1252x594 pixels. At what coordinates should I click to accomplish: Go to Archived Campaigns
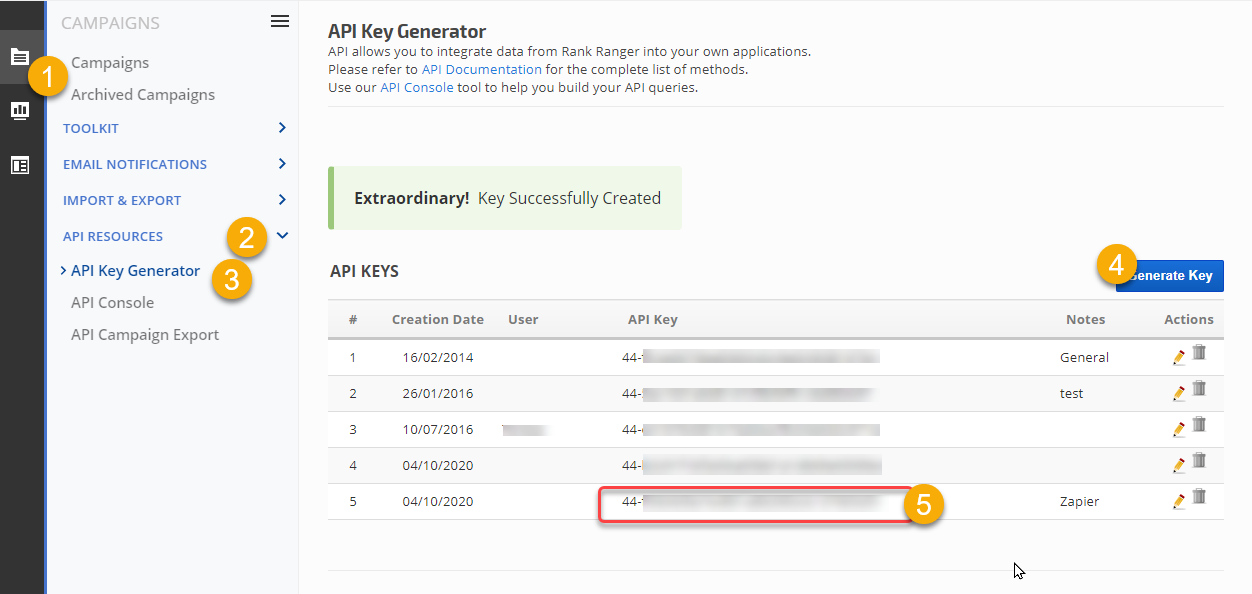pos(143,95)
